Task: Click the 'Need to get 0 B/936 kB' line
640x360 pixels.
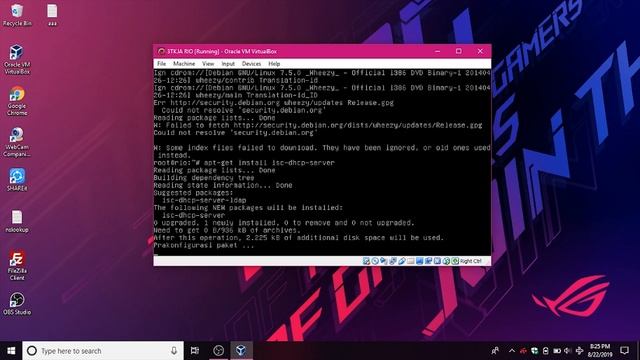Action: pyautogui.click(x=227, y=230)
